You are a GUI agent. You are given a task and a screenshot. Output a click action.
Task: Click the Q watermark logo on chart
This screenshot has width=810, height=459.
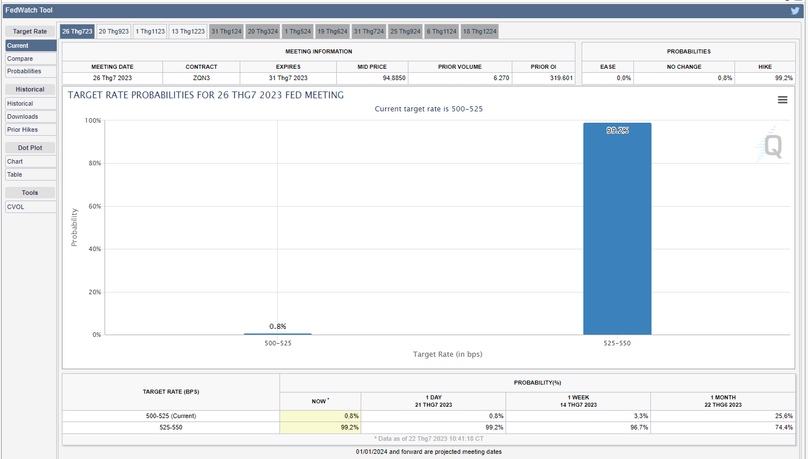pos(772,147)
